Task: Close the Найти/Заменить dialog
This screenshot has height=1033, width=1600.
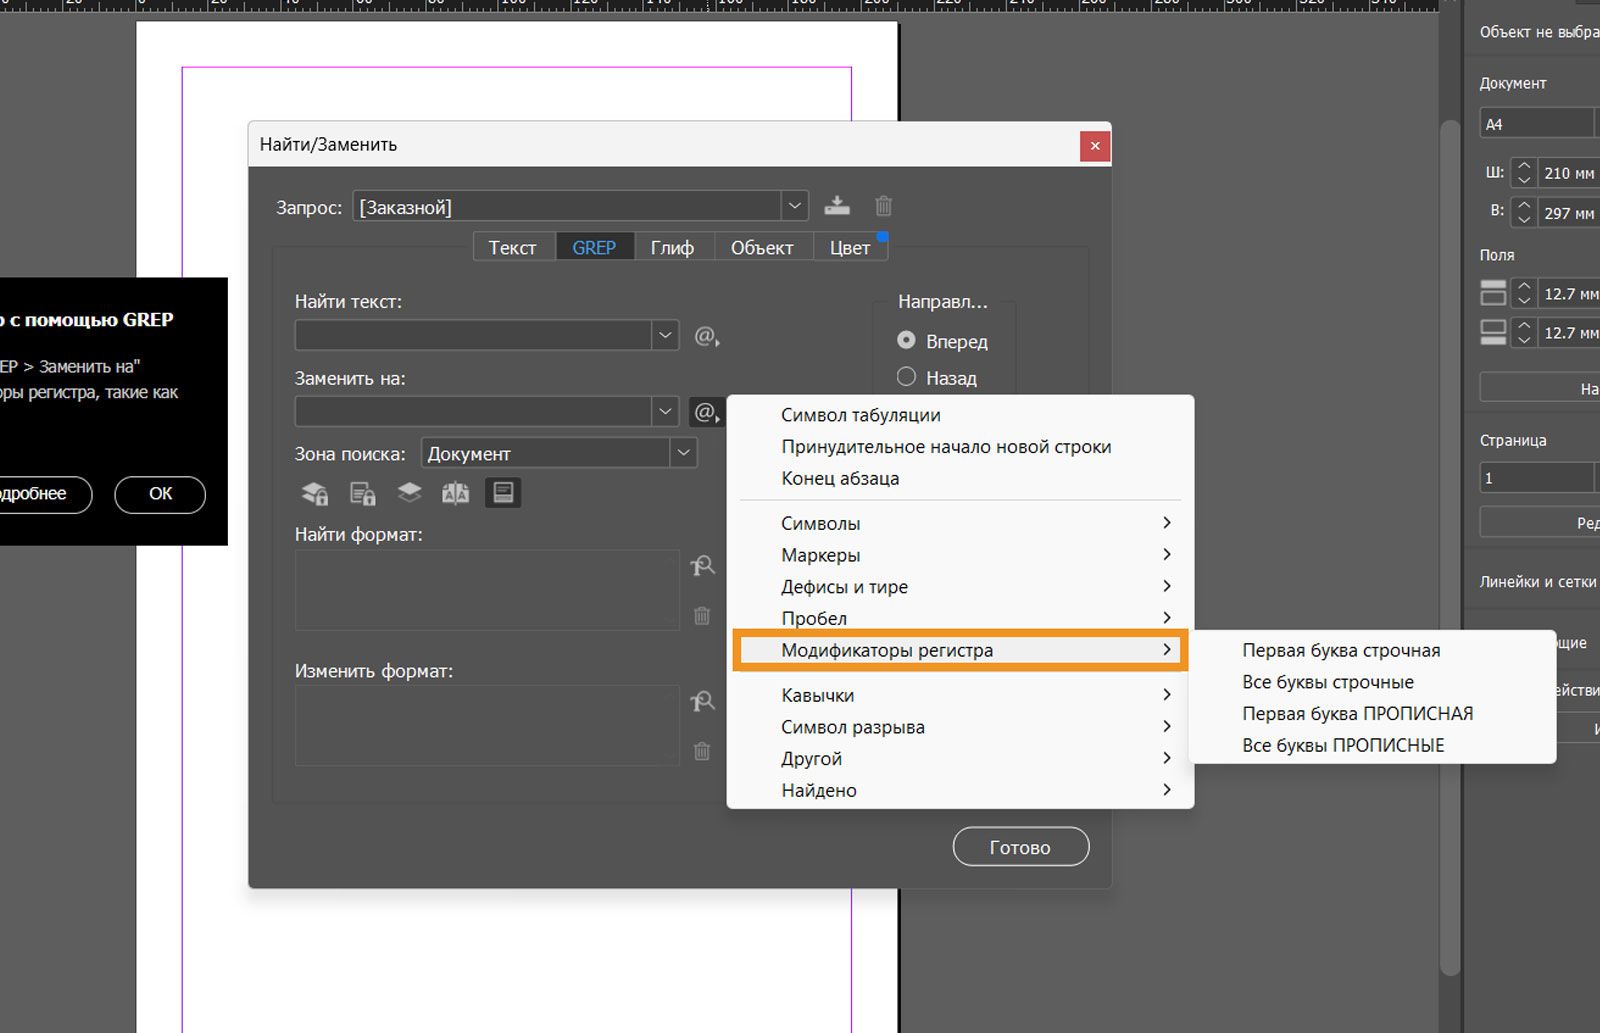Action: click(x=1095, y=146)
